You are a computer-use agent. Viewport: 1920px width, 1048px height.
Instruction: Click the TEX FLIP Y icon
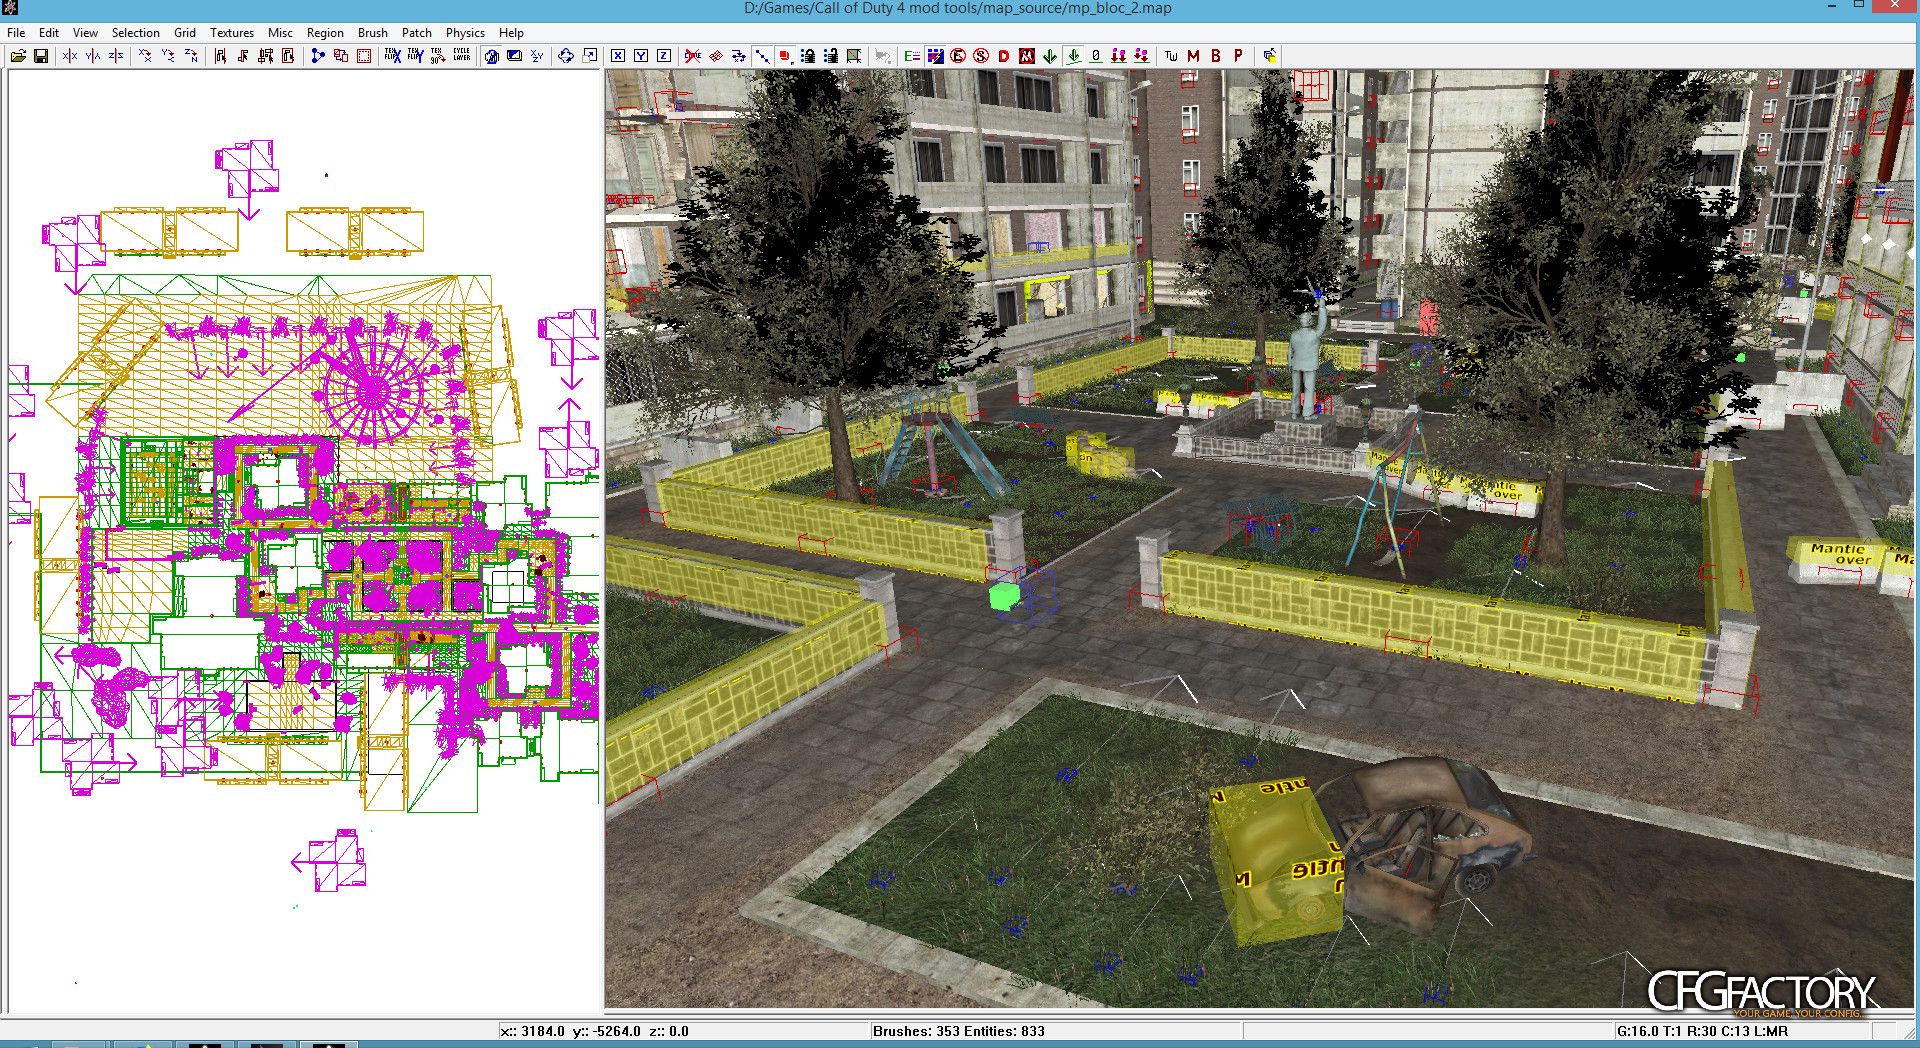415,56
